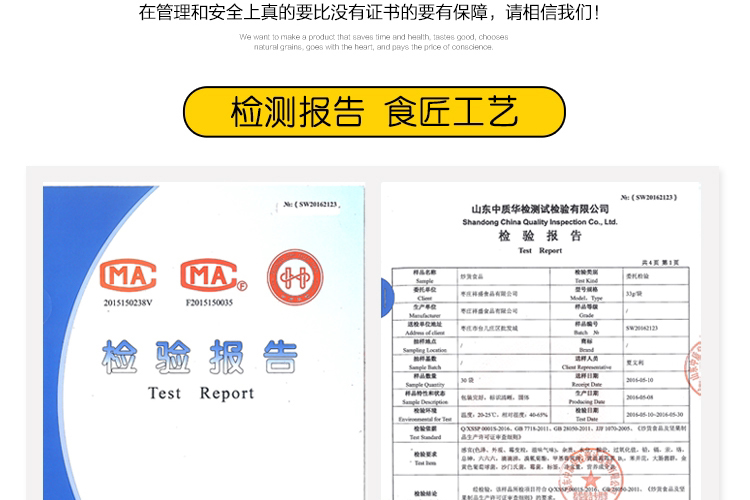Click the 'Sample Quantity' label cell
Screen dimensions: 750x500
pos(425,380)
